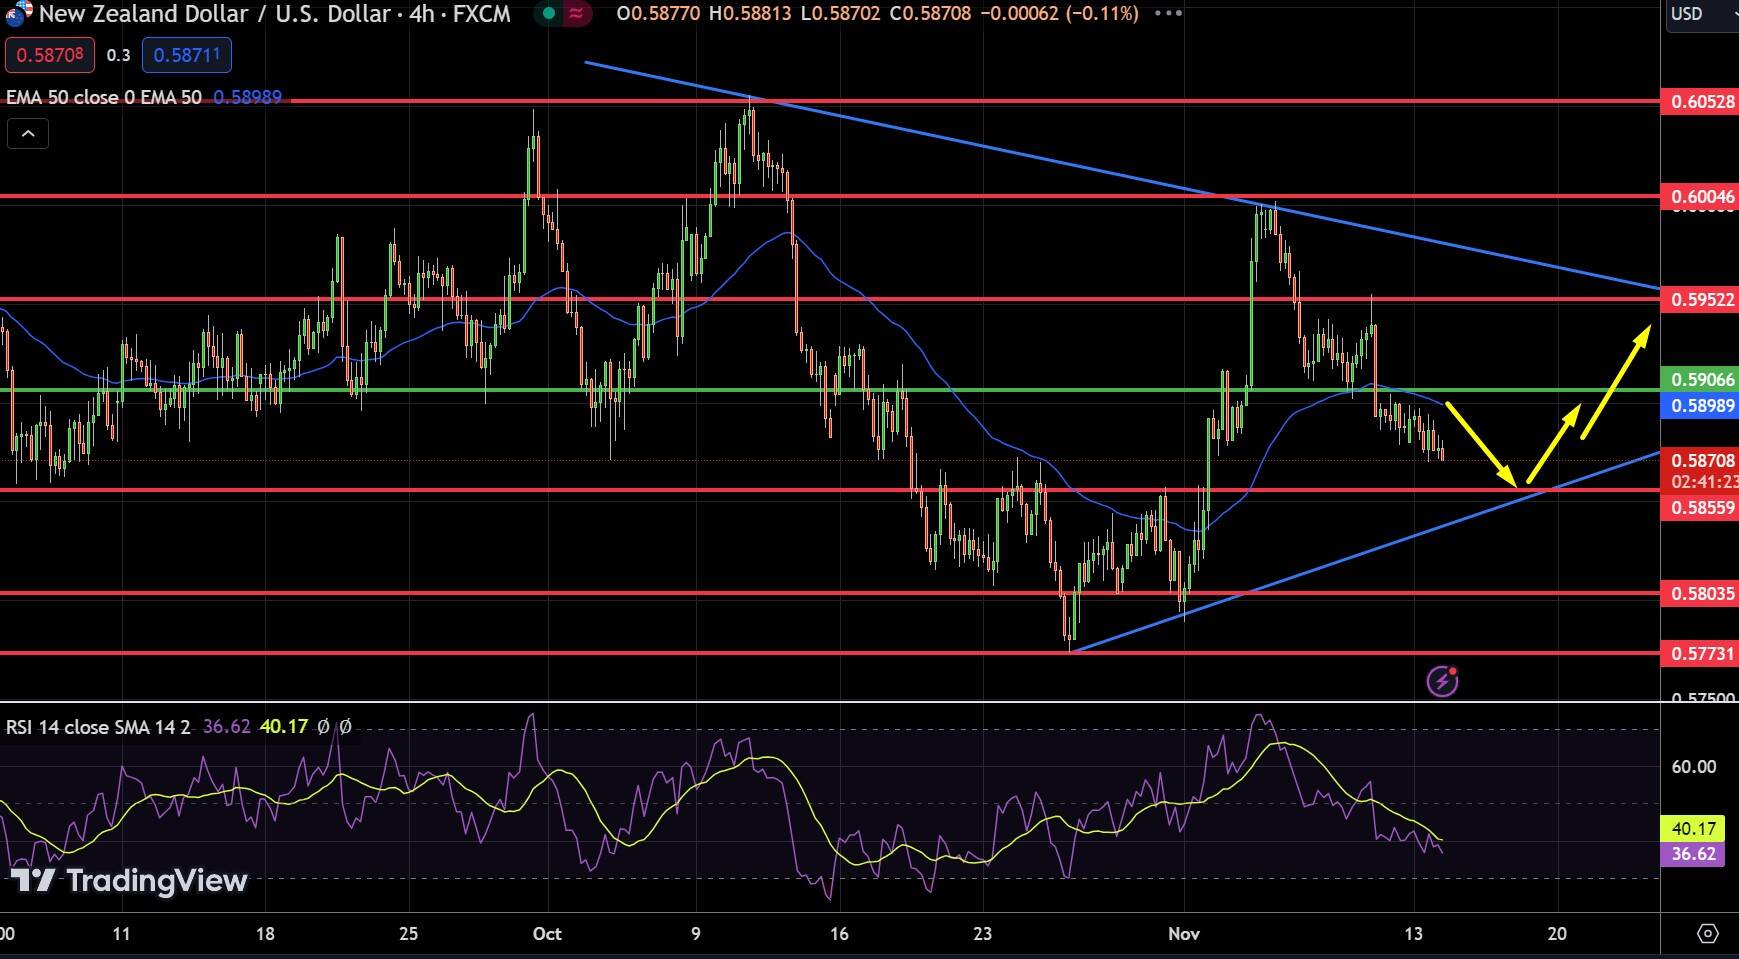Click the Nov date on time axis
The image size is (1739, 959).
tap(1184, 934)
